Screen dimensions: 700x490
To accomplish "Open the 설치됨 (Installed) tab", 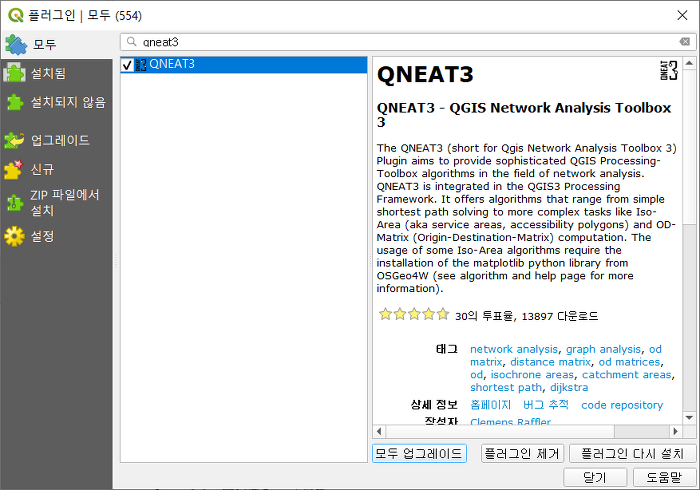I will pos(57,73).
